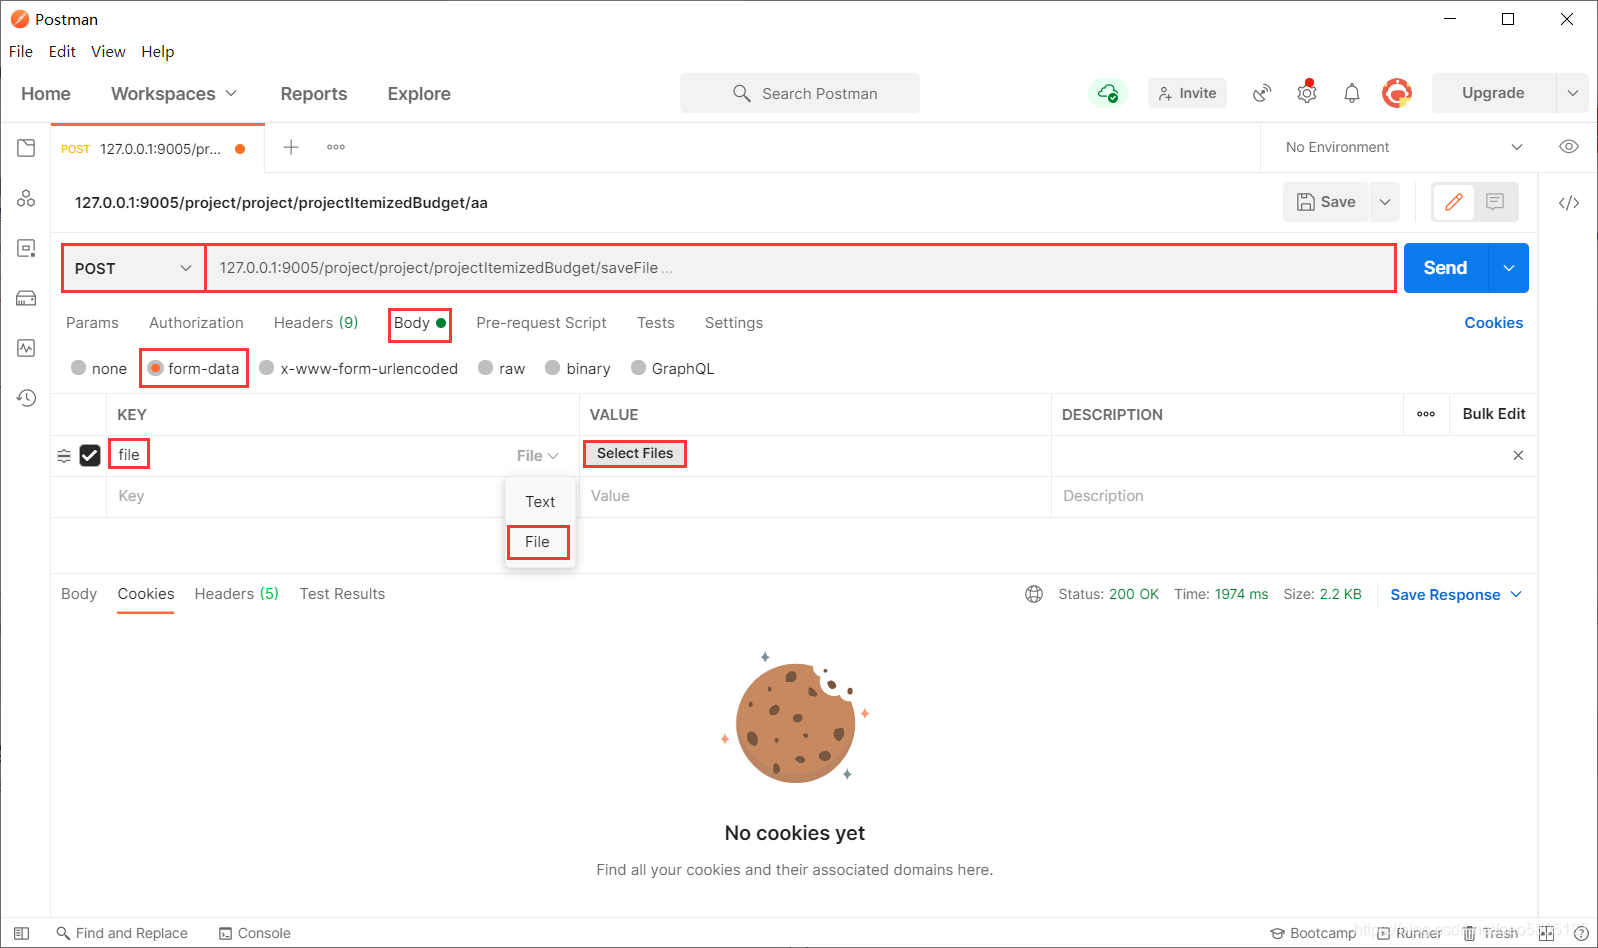The width and height of the screenshot is (1598, 948).
Task: Expand the Send button arrow
Action: tap(1509, 268)
